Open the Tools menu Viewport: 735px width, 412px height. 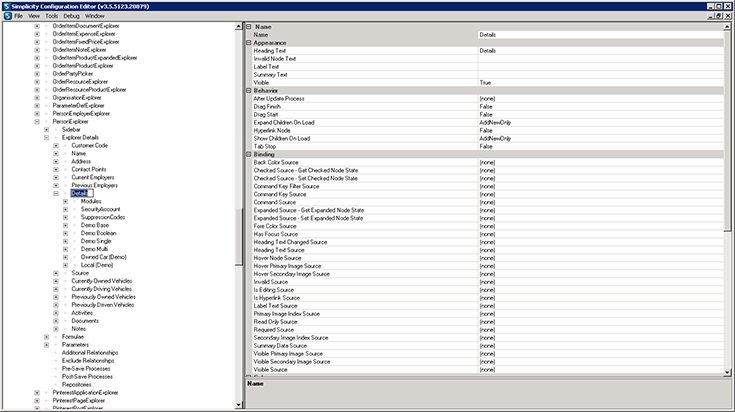click(49, 16)
